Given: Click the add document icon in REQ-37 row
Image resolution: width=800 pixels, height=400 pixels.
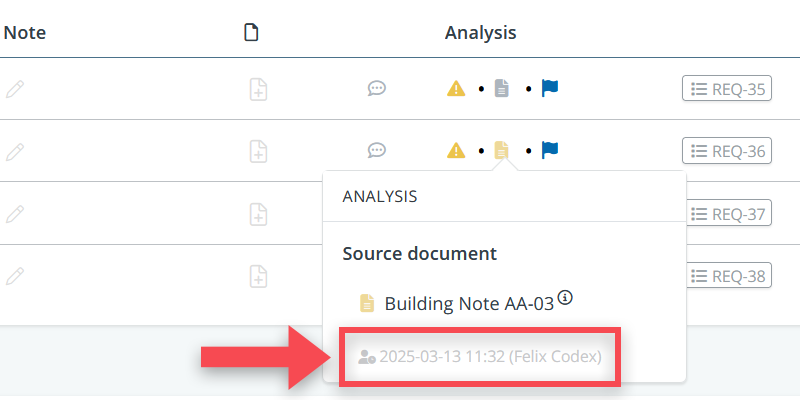Looking at the screenshot, I should click(258, 213).
